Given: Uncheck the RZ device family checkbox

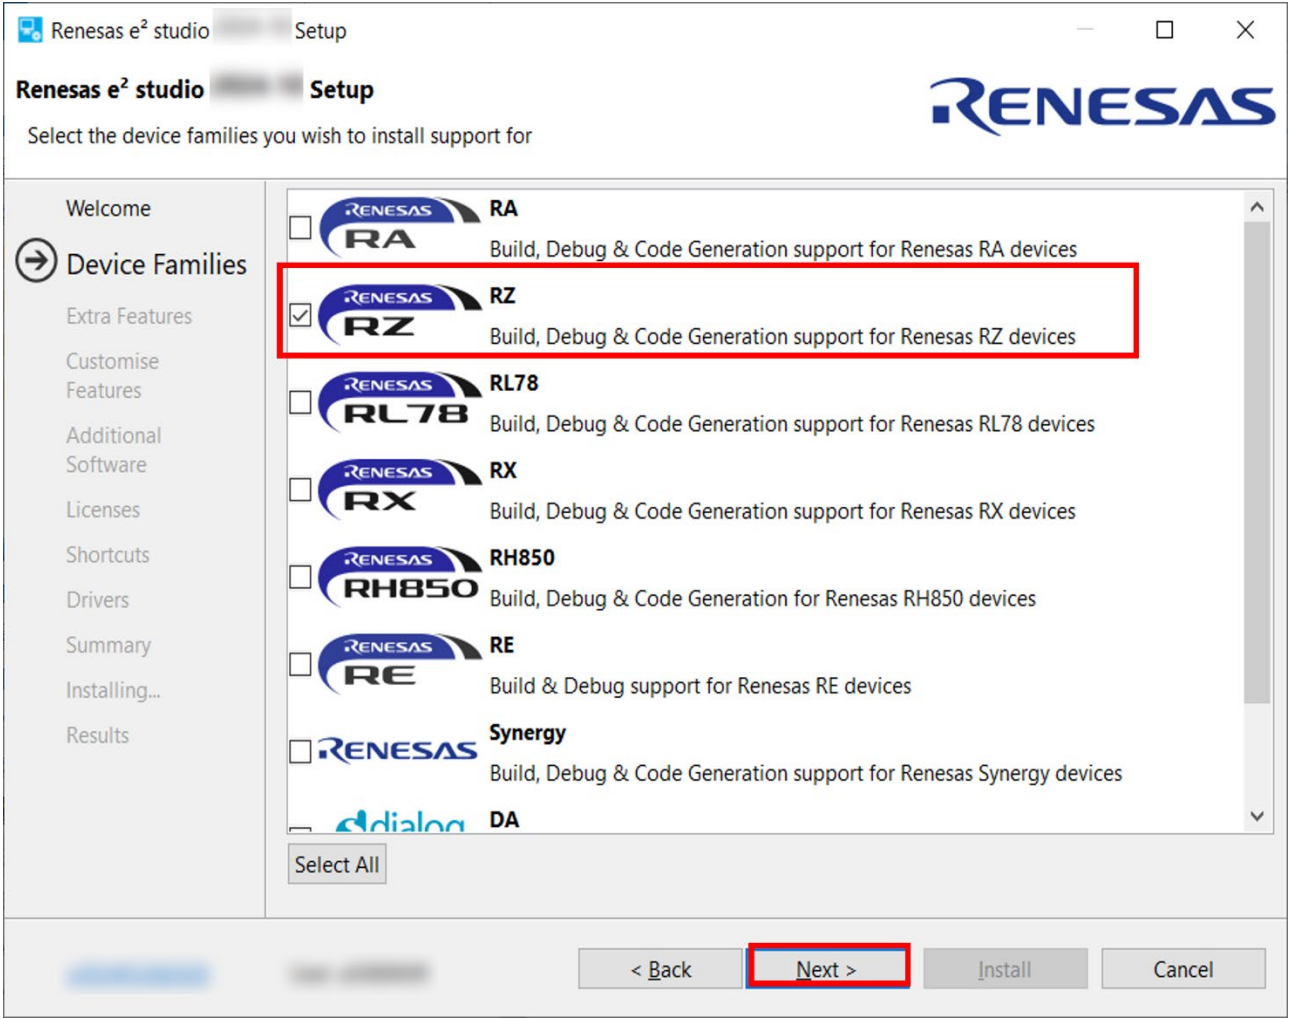Looking at the screenshot, I should point(300,315).
